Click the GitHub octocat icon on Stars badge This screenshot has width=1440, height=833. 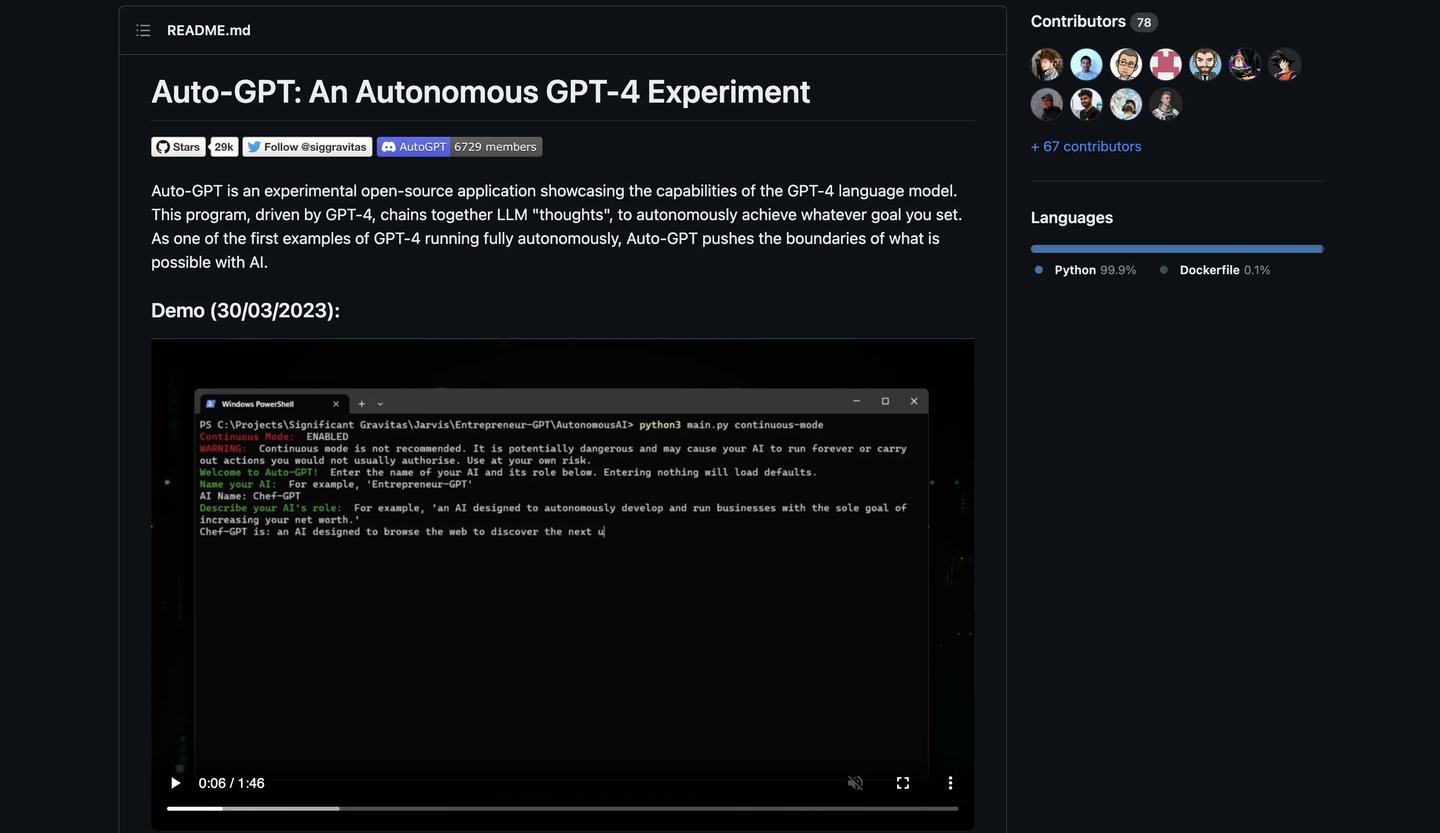(163, 146)
